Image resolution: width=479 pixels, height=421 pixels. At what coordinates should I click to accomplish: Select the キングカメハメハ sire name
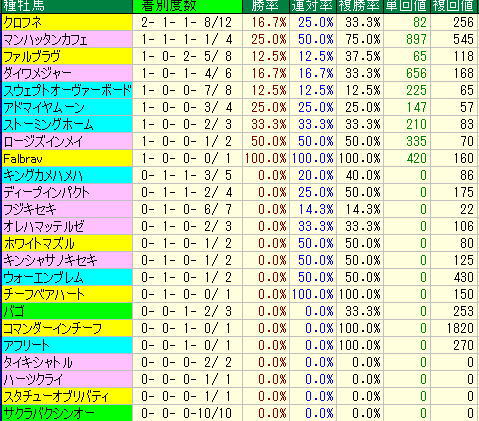point(43,175)
